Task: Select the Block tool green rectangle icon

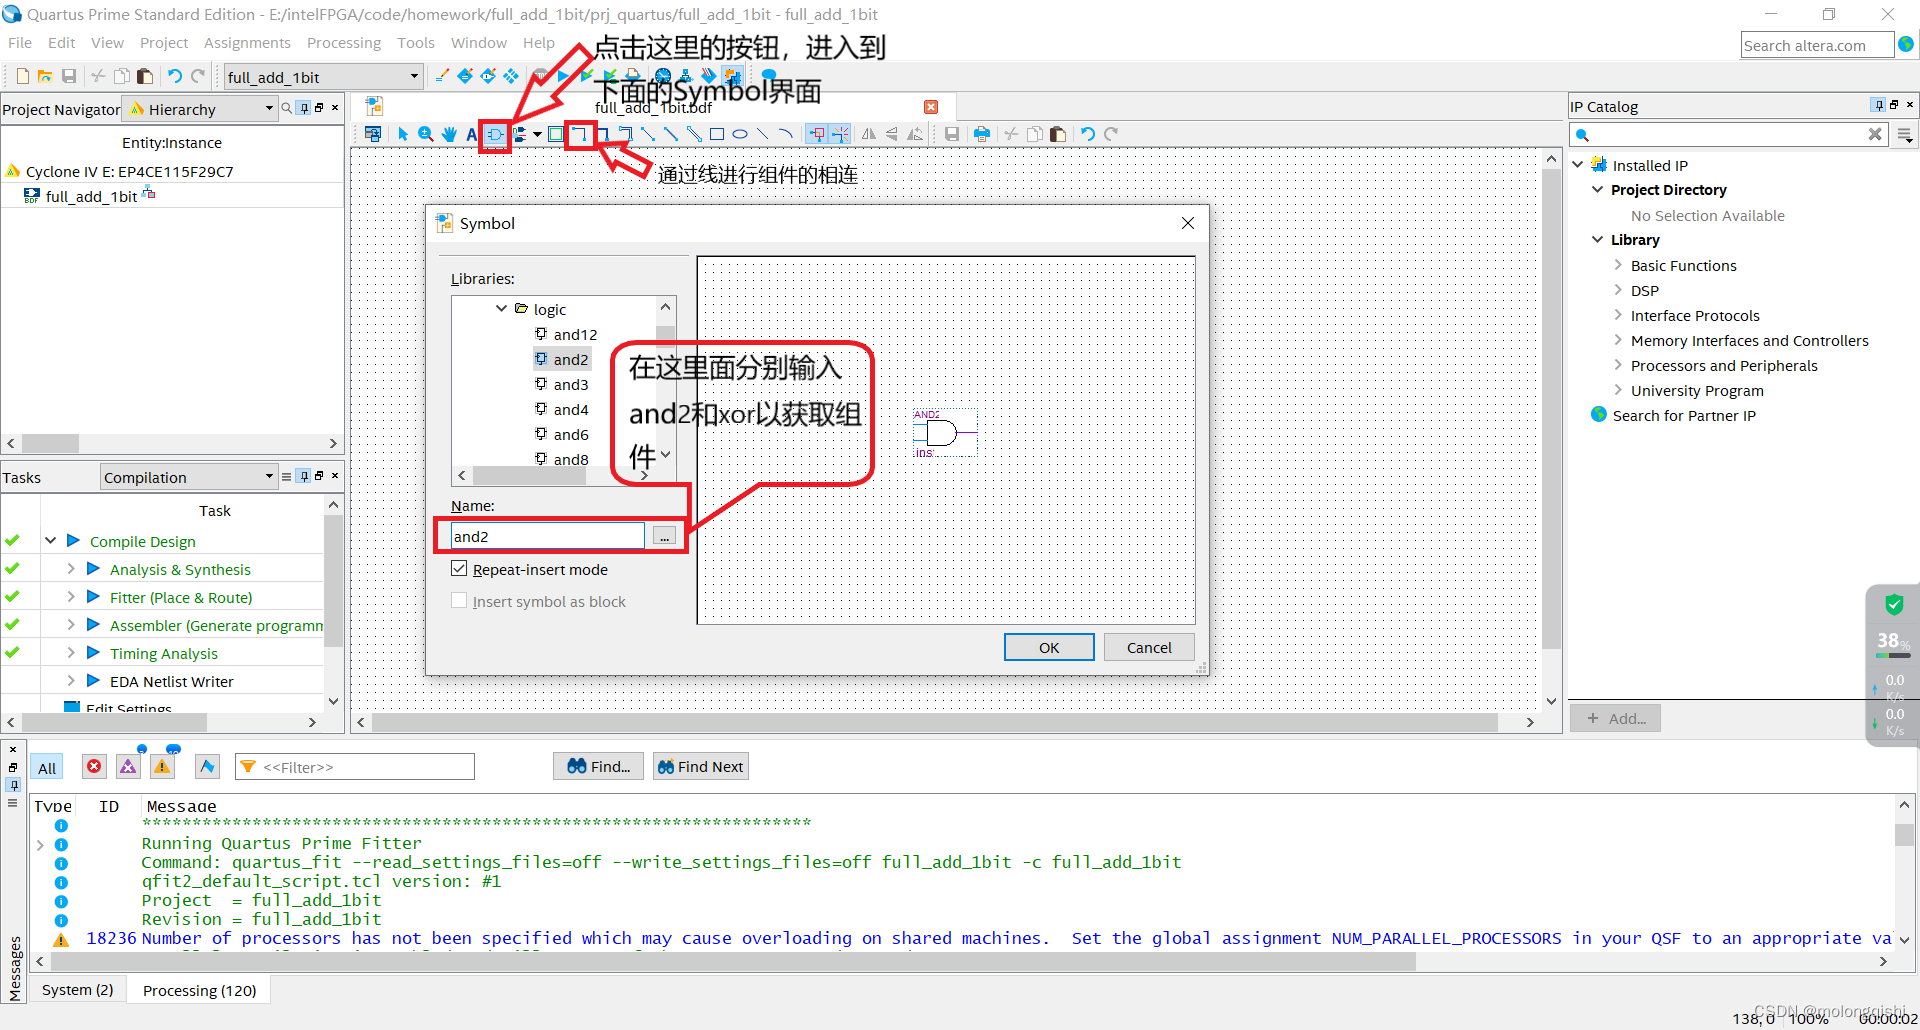Action: coord(556,134)
